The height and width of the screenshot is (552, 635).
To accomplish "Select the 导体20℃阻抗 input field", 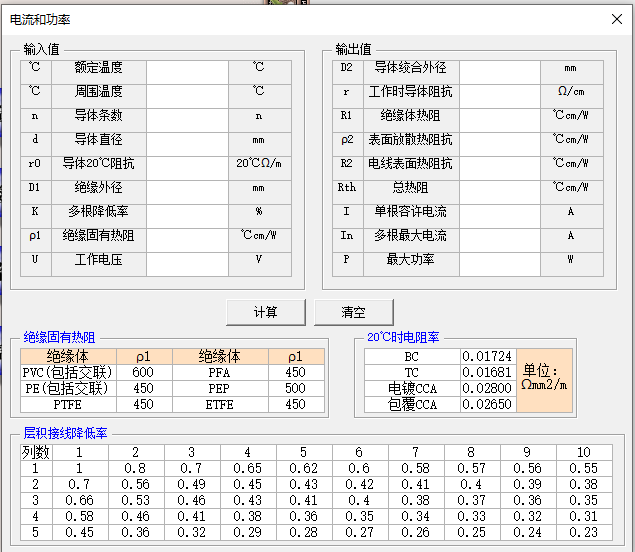I will (187, 165).
